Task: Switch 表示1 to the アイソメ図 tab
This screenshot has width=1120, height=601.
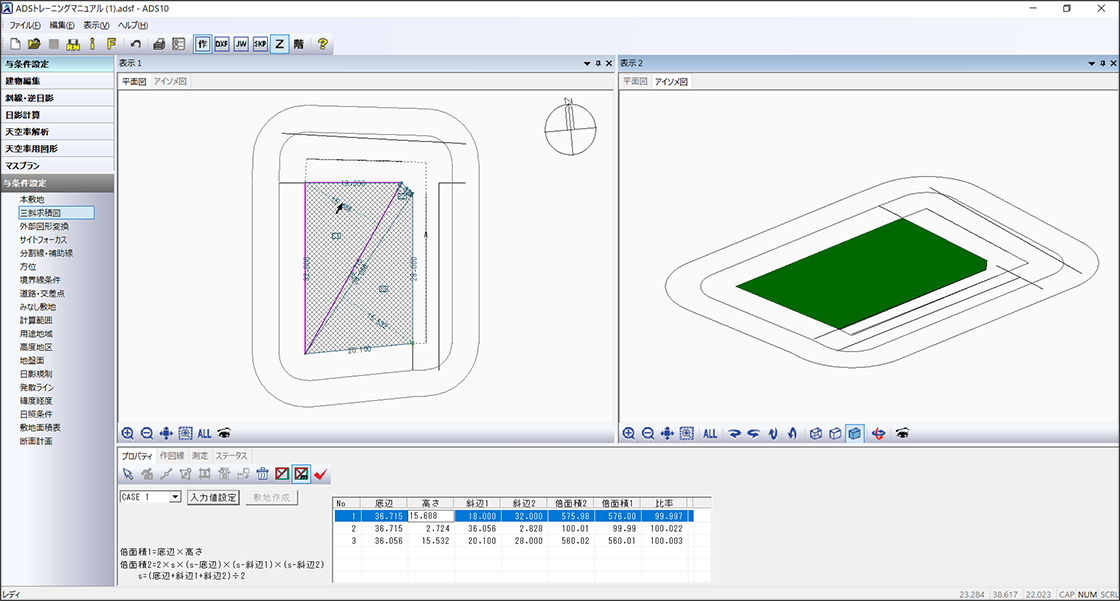Action: point(170,81)
